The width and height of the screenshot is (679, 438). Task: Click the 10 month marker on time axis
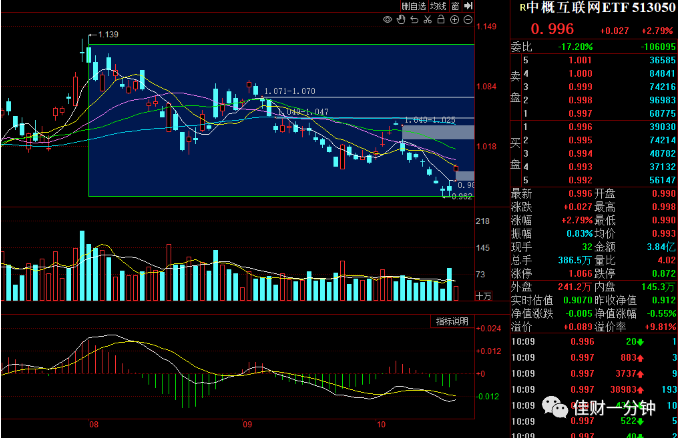(381, 425)
